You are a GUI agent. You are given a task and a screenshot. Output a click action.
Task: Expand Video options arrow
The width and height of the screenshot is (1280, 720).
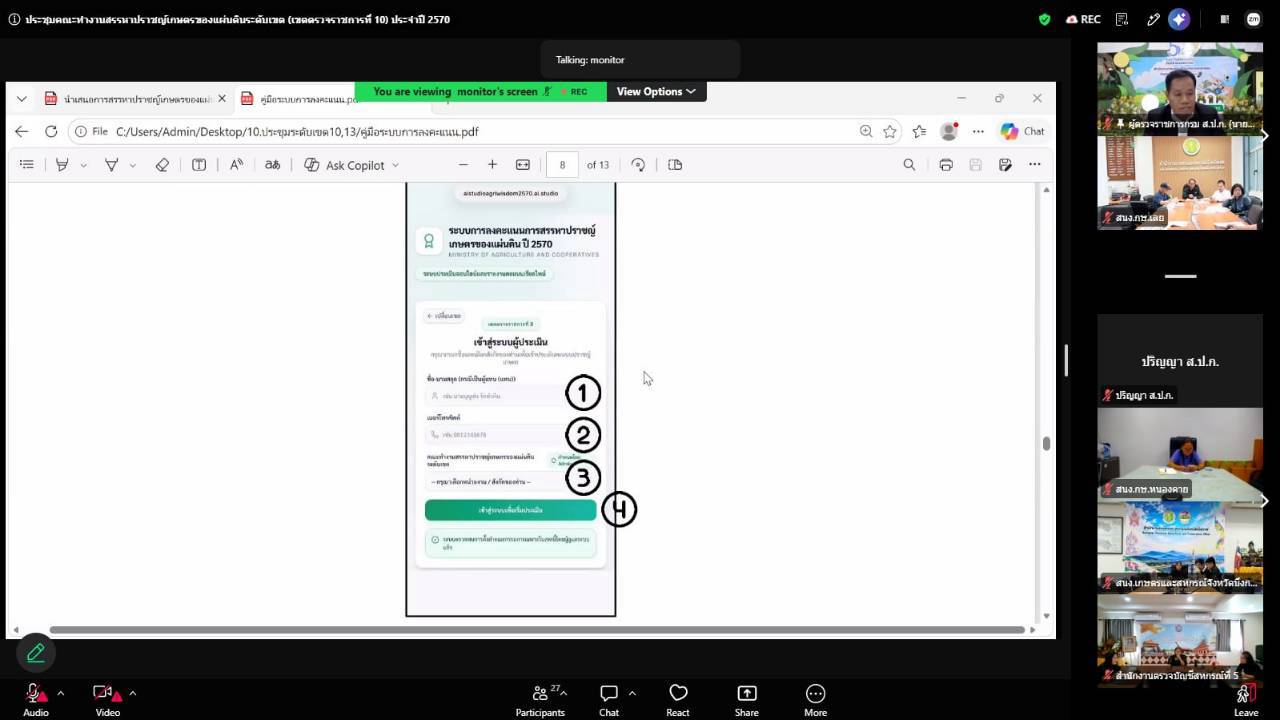click(132, 692)
